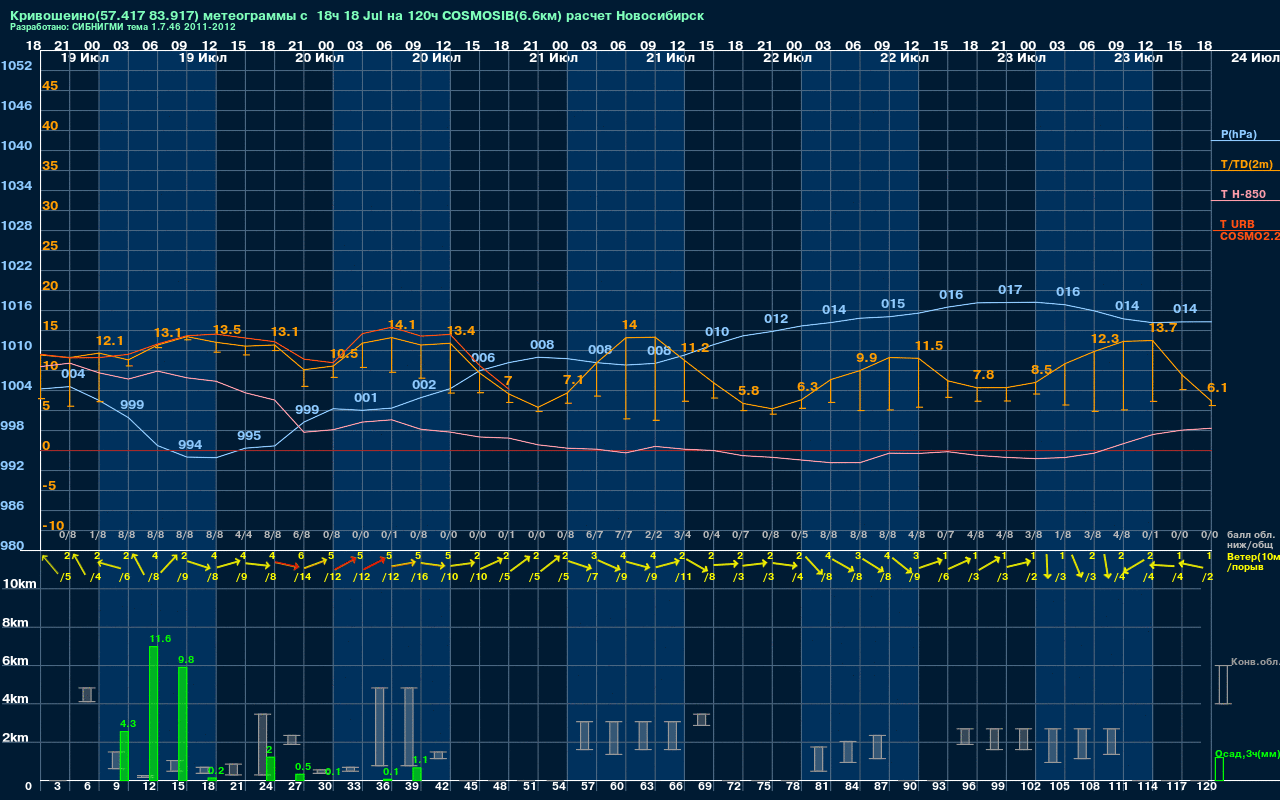Click the 0.5 precipitation value label

coord(303,766)
